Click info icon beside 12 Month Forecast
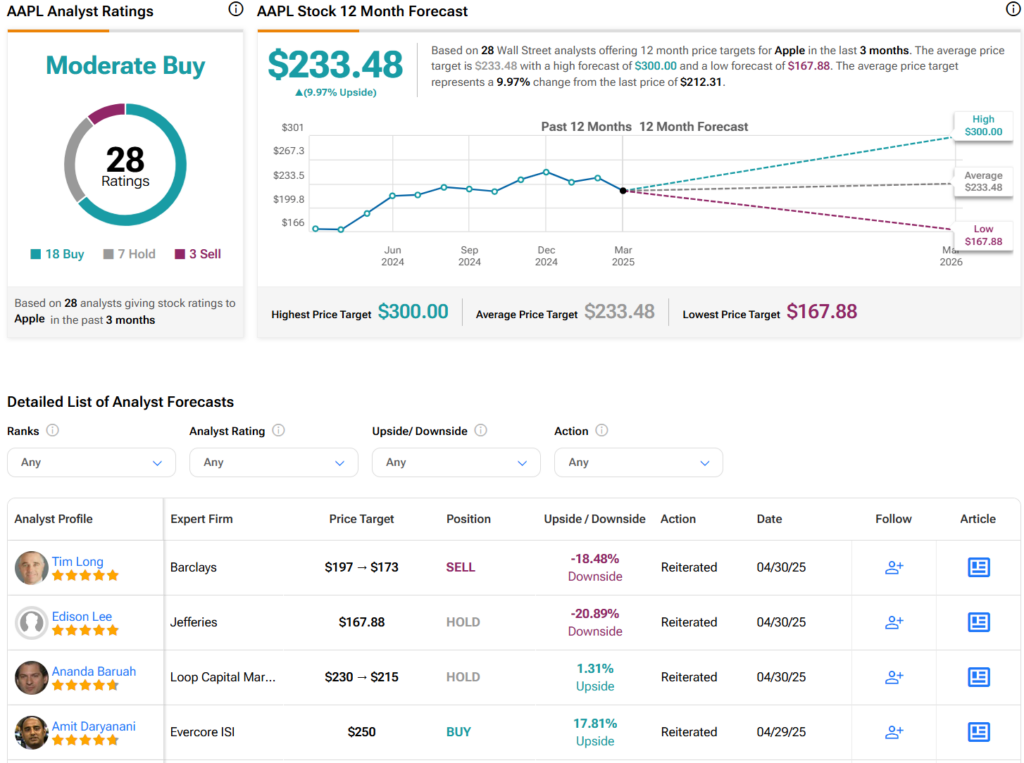The height and width of the screenshot is (763, 1024). (1013, 9)
